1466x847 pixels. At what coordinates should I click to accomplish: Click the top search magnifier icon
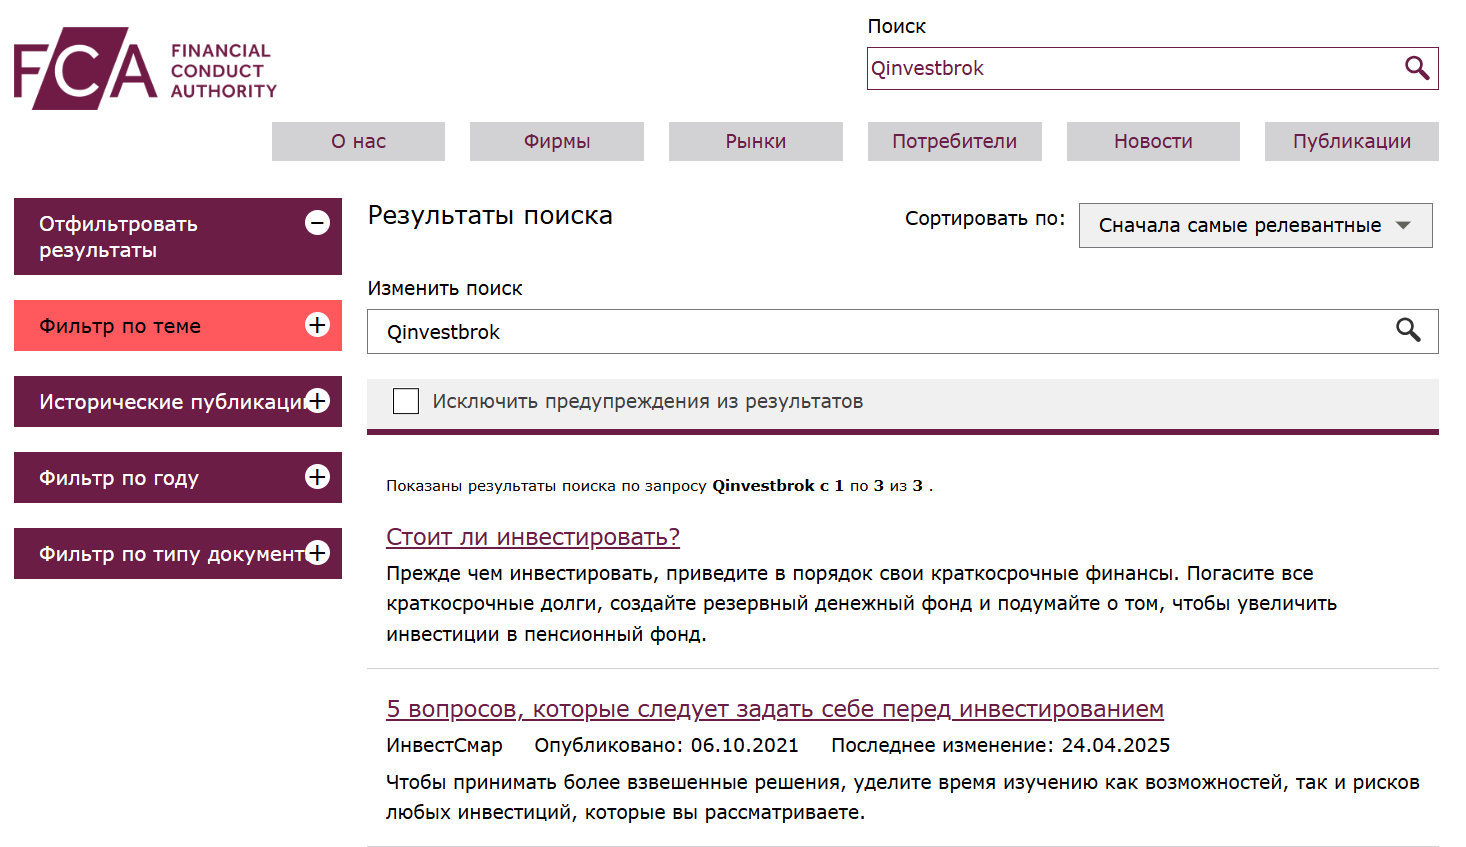[1417, 68]
